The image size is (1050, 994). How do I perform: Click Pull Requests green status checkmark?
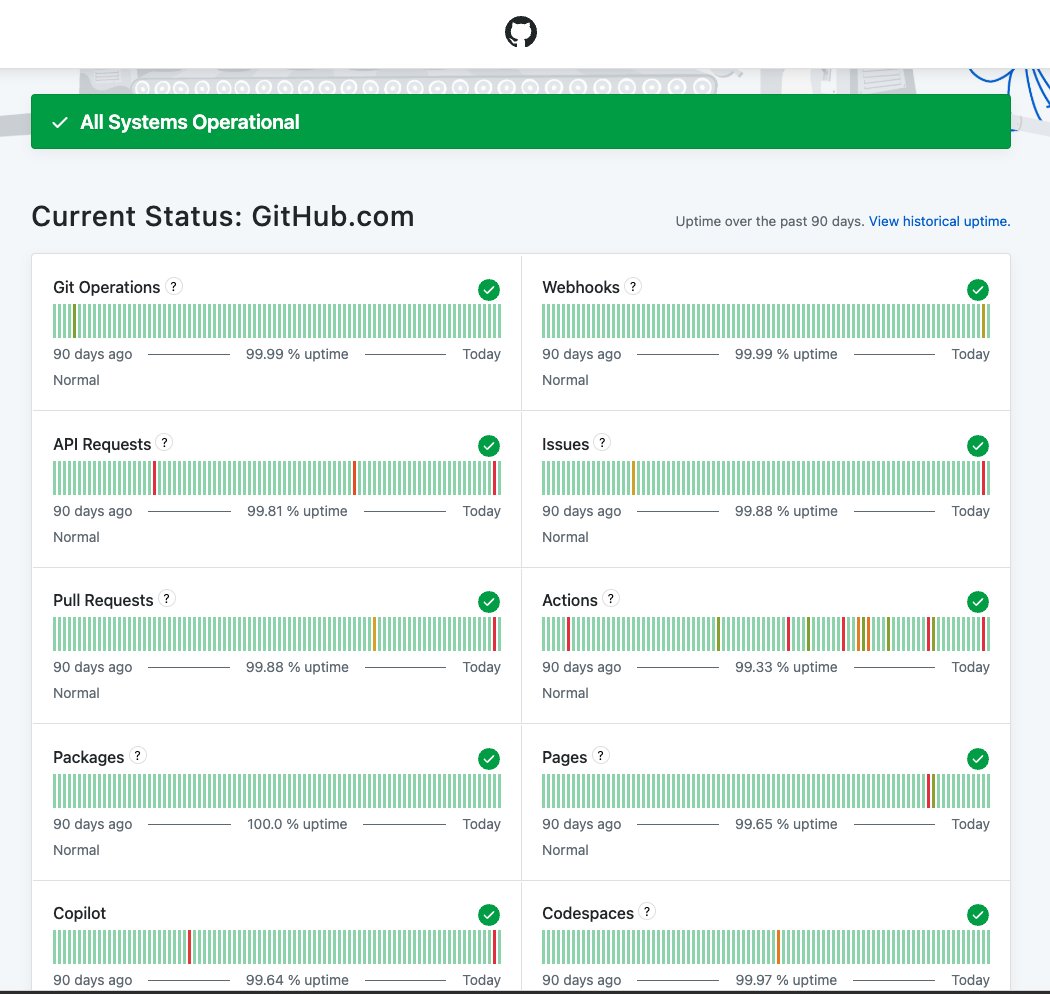[x=489, y=602]
